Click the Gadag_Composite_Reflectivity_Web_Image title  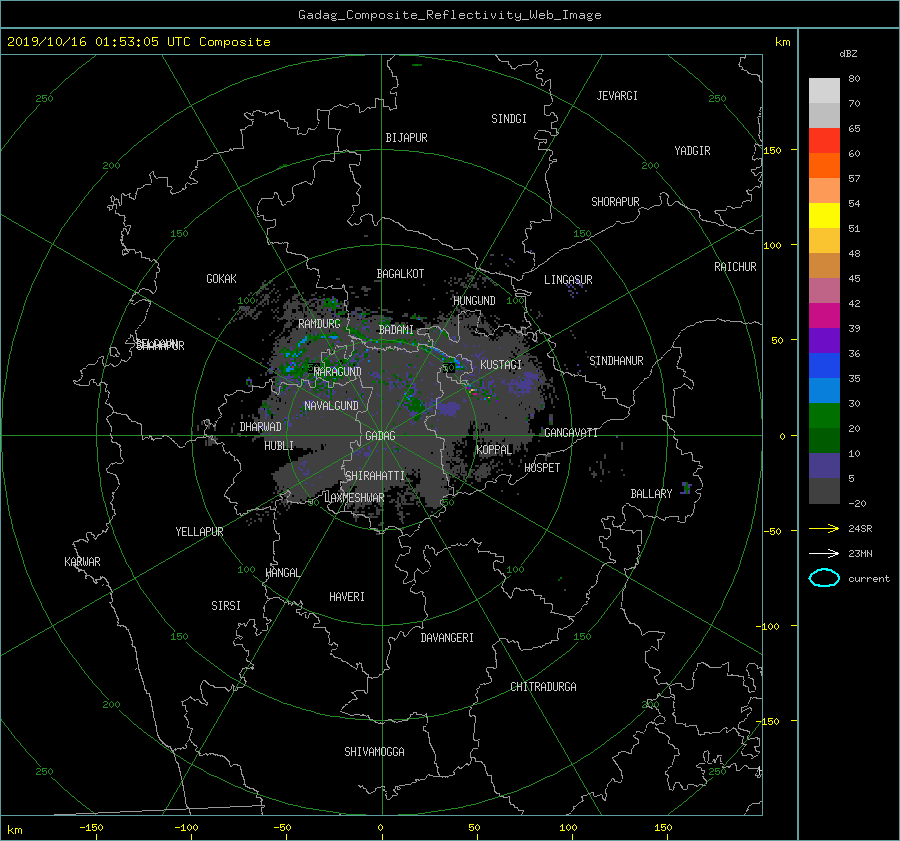449,15
